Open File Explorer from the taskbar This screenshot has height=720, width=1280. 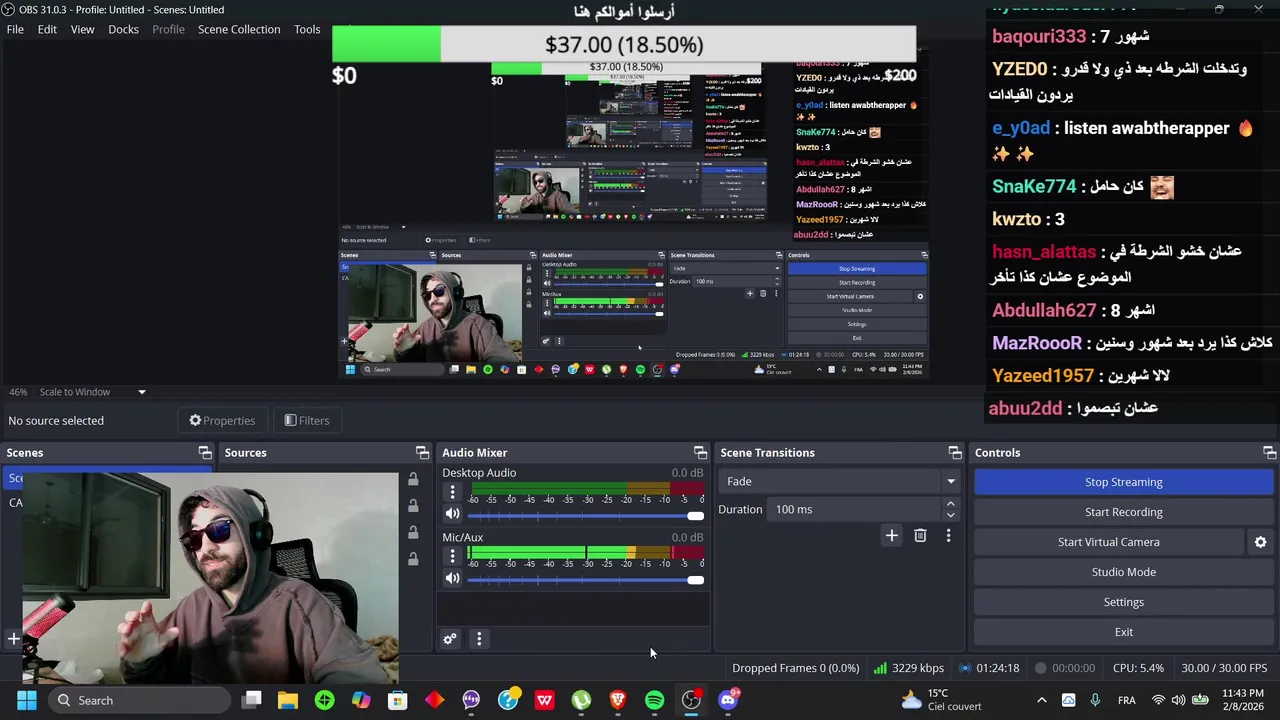288,700
